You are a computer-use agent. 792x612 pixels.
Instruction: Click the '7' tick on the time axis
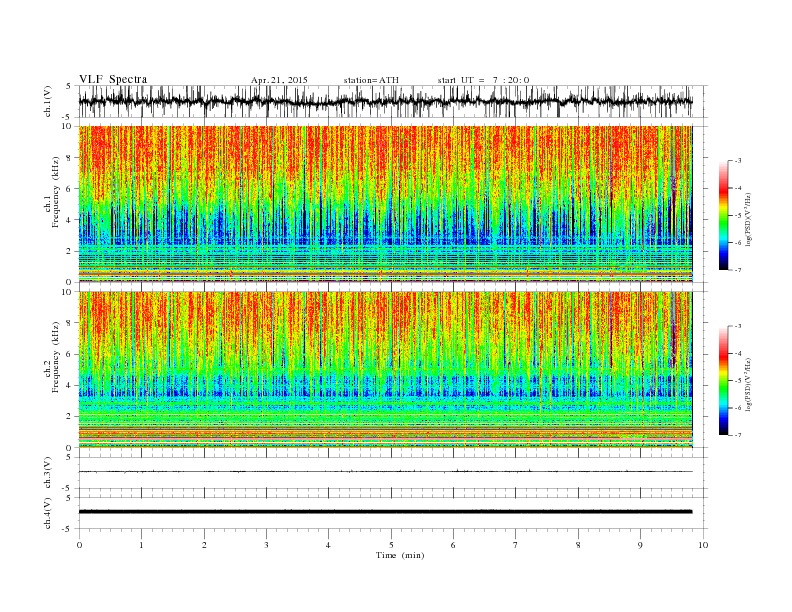516,545
